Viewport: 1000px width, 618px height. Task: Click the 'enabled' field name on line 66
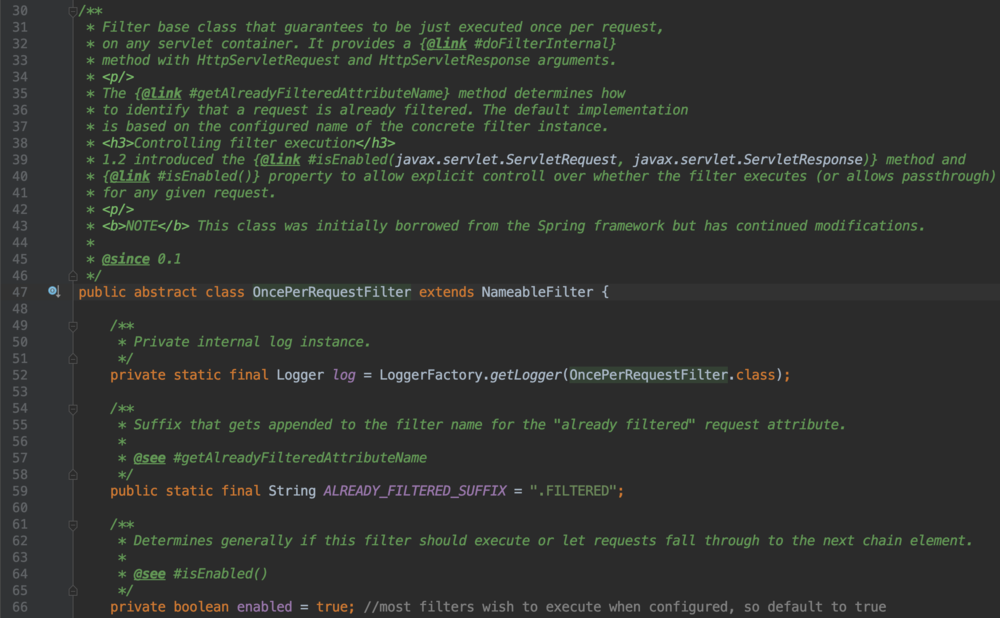[x=264, y=607]
